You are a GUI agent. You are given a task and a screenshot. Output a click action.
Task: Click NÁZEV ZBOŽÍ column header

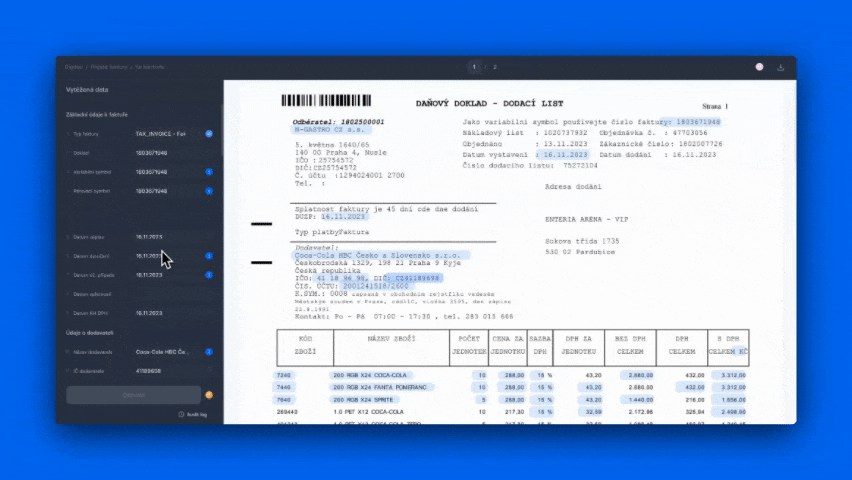[x=391, y=339]
